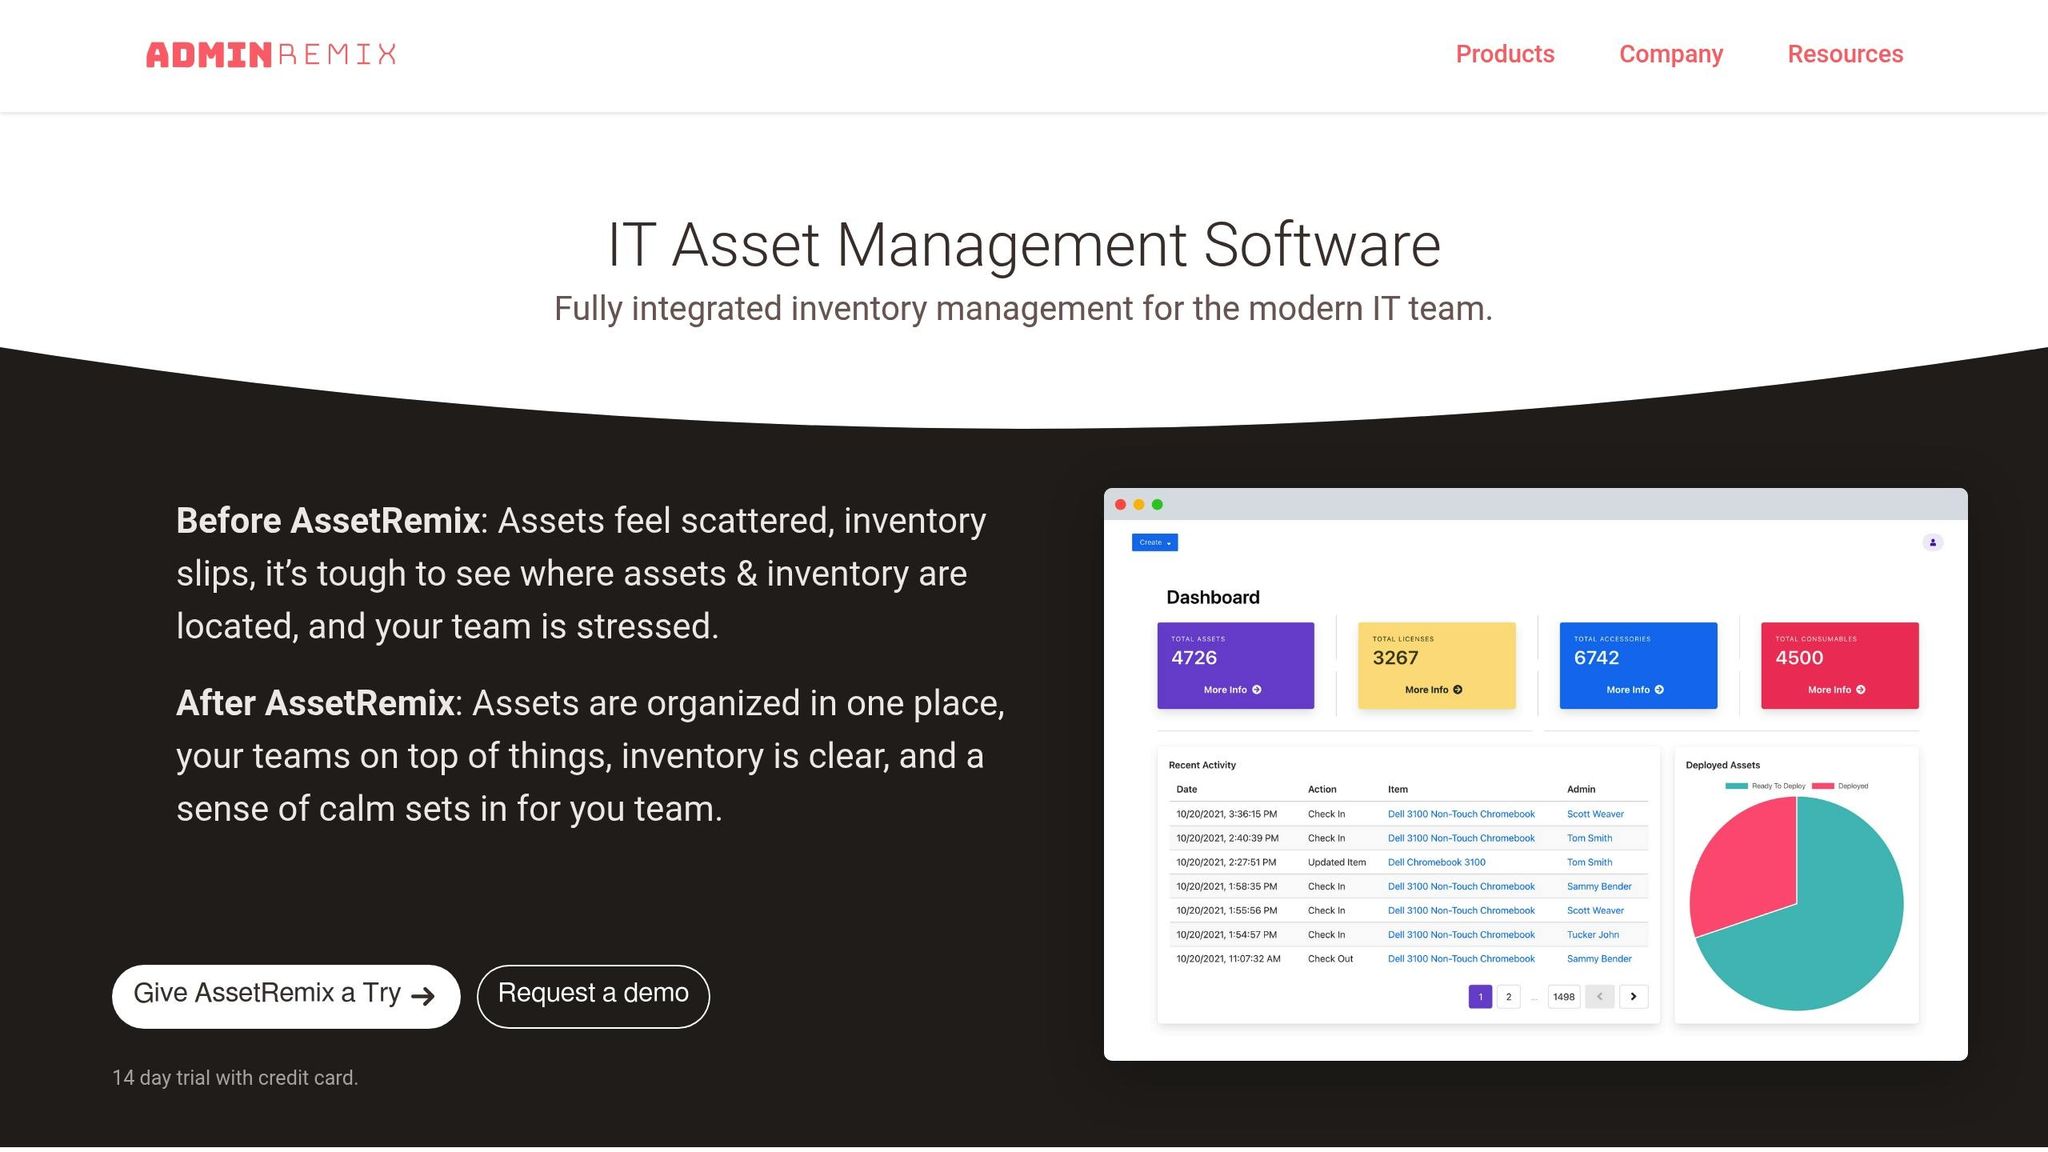The width and height of the screenshot is (2048, 1152).
Task: Click the user profile icon in the dashboard
Action: point(1934,542)
